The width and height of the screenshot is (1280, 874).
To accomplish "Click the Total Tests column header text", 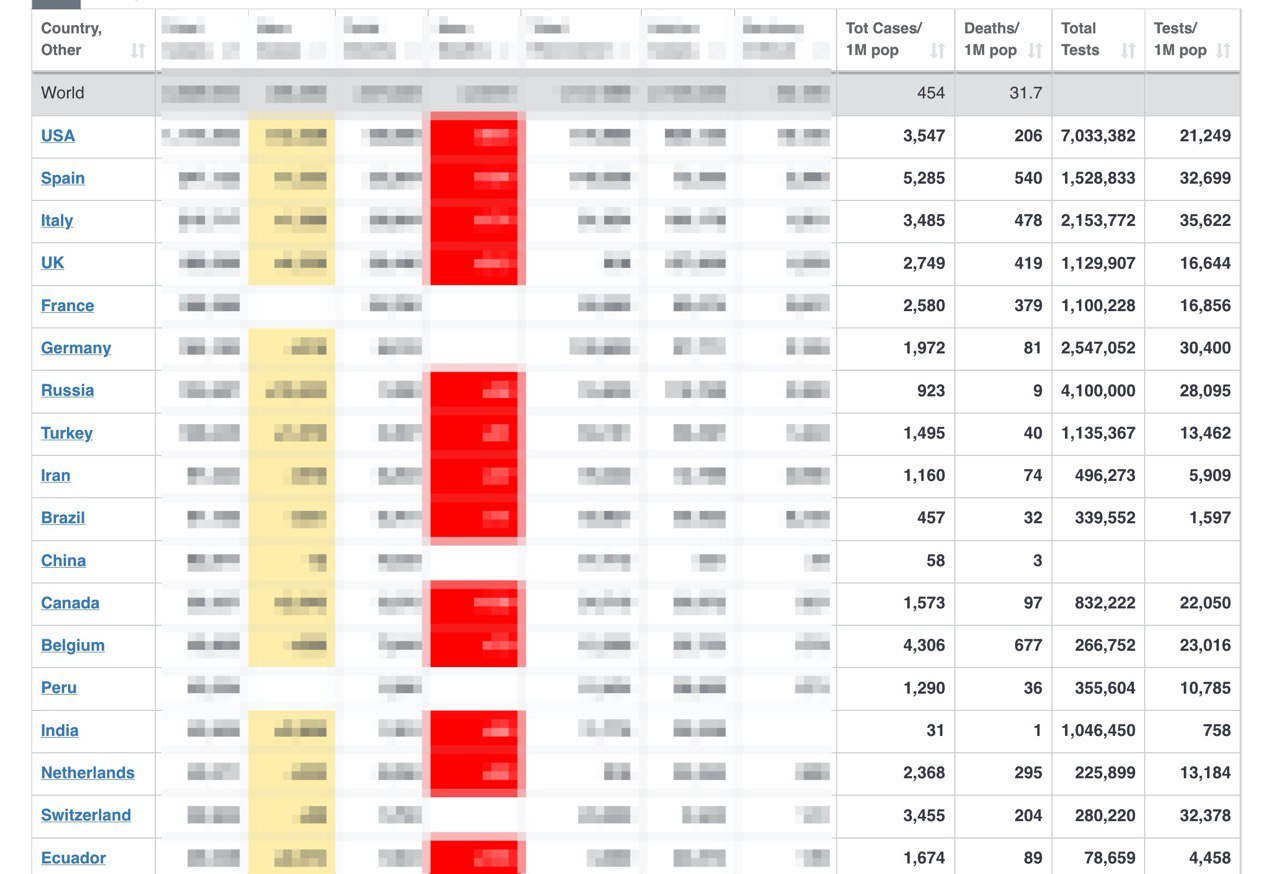I will point(1080,39).
